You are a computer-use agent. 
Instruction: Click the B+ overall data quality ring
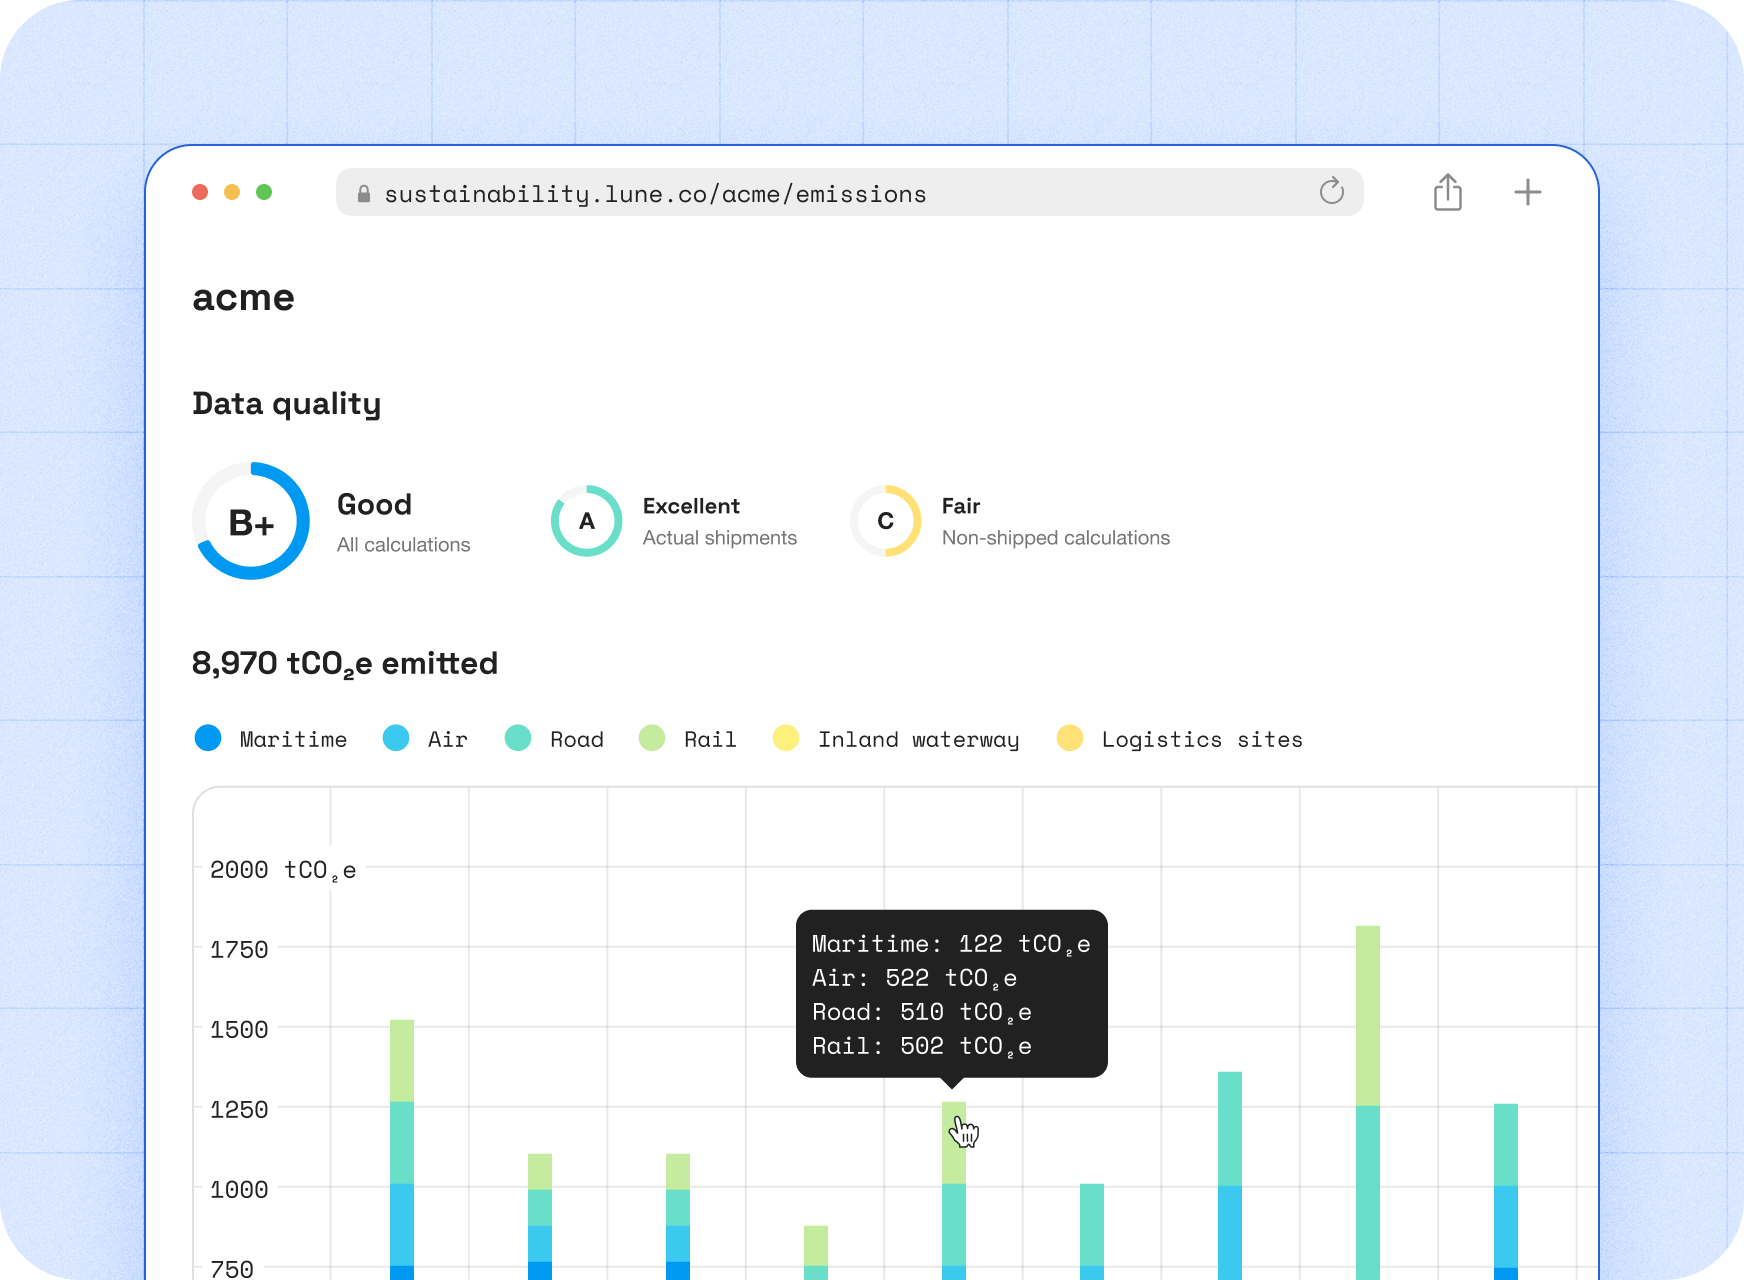point(251,520)
